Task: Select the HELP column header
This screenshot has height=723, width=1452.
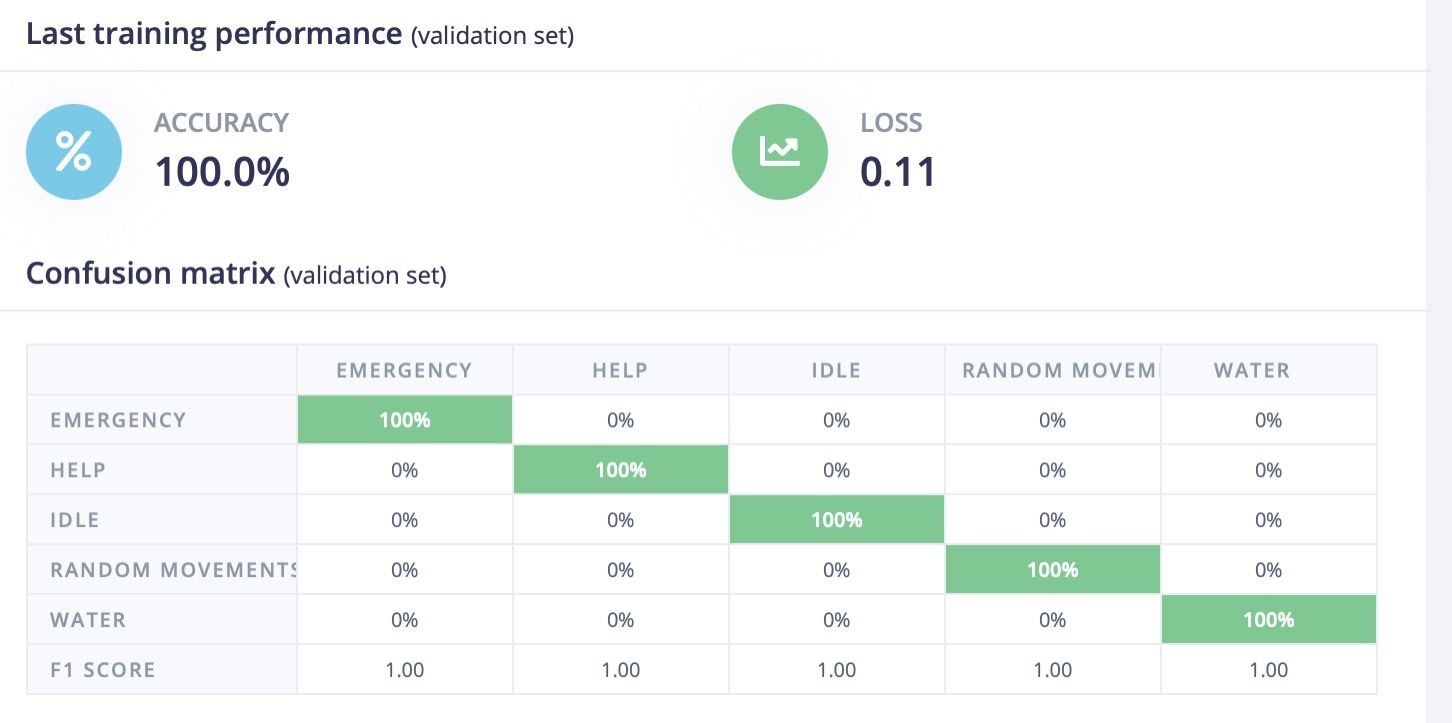Action: (620, 370)
